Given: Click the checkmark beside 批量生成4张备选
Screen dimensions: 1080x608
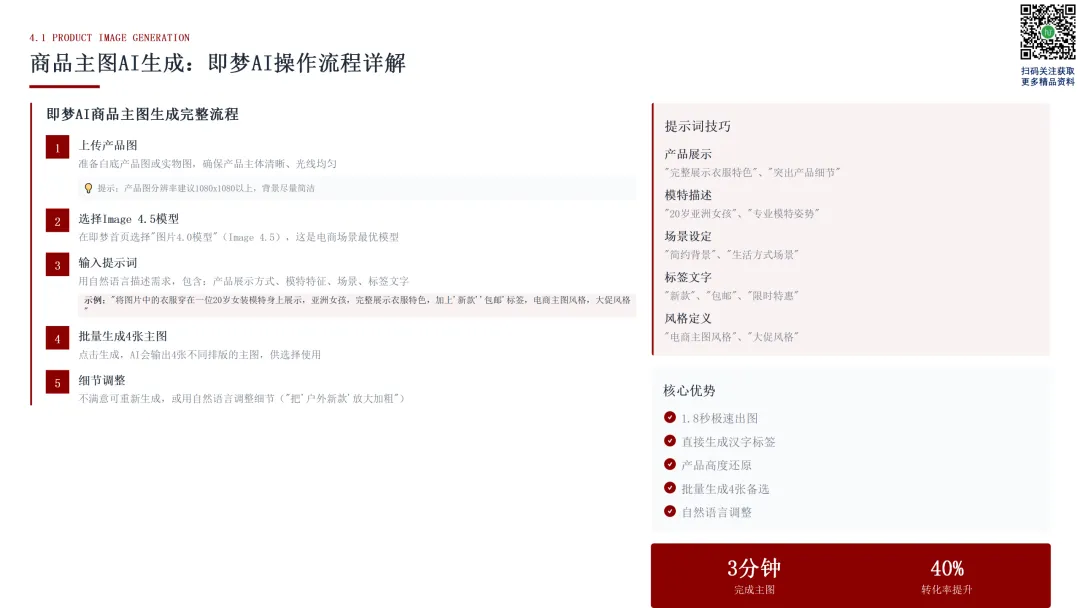Looking at the screenshot, I should click(669, 488).
